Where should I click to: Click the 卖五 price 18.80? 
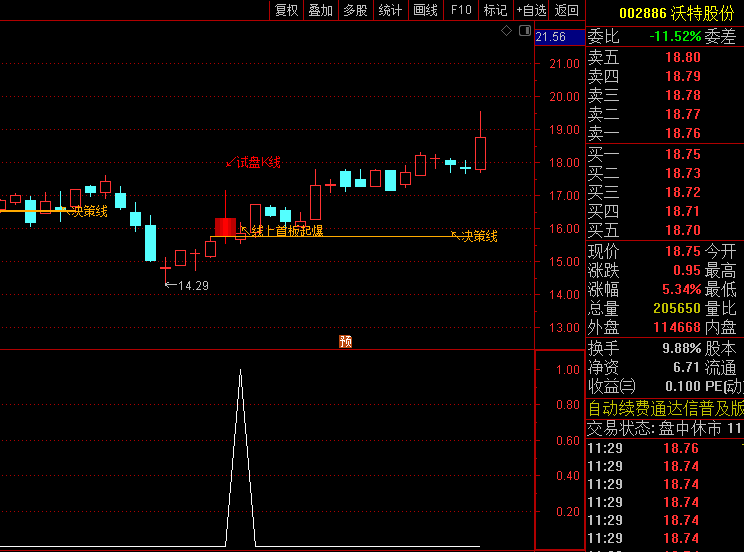tap(683, 57)
